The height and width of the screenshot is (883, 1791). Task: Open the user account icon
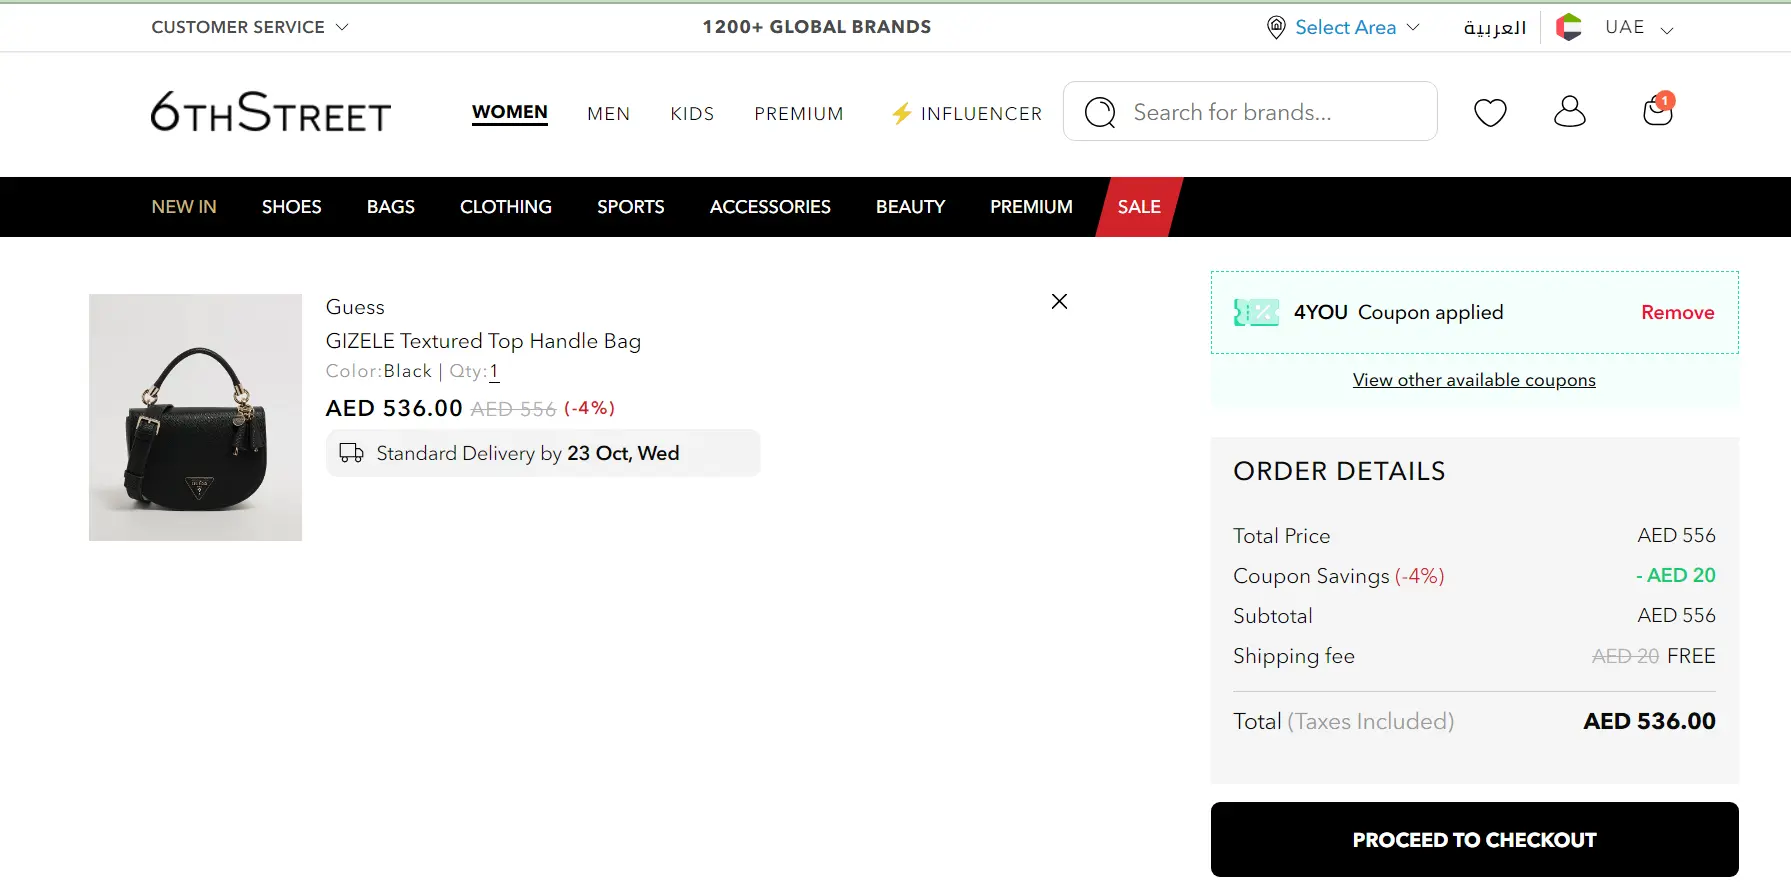(1570, 111)
